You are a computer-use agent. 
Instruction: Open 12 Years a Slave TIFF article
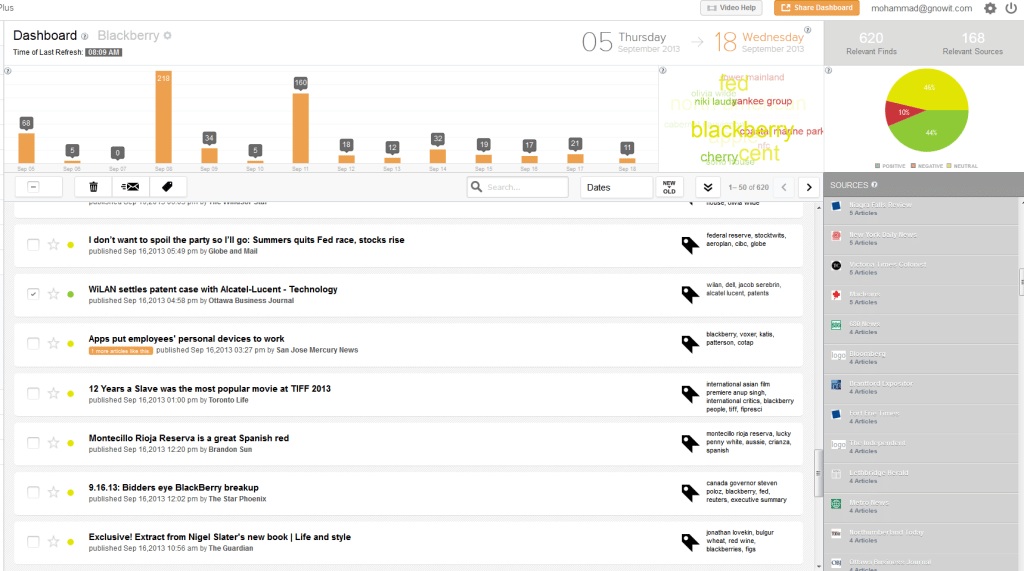click(x=210, y=389)
